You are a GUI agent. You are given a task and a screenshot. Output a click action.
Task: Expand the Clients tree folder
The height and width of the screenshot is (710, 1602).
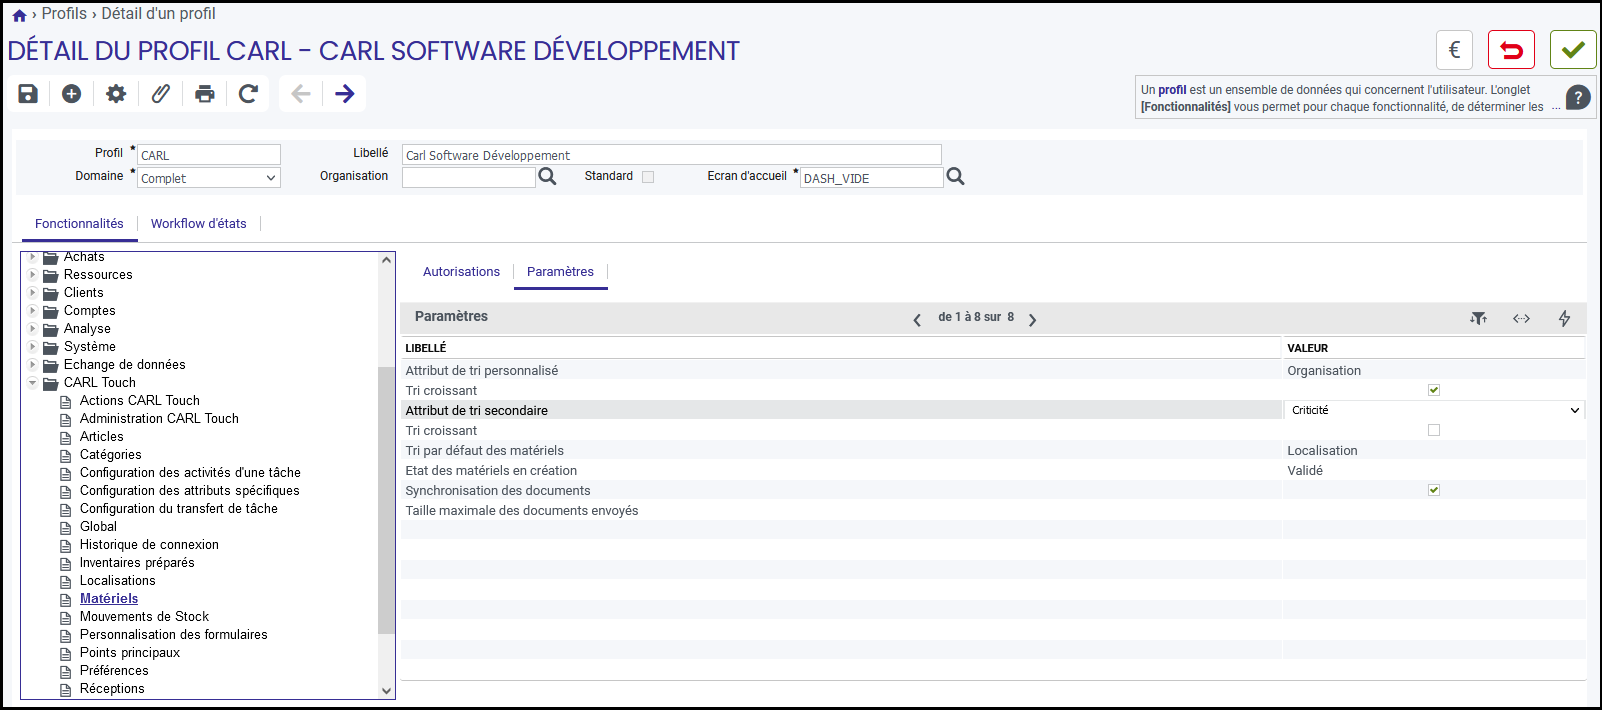pos(32,293)
